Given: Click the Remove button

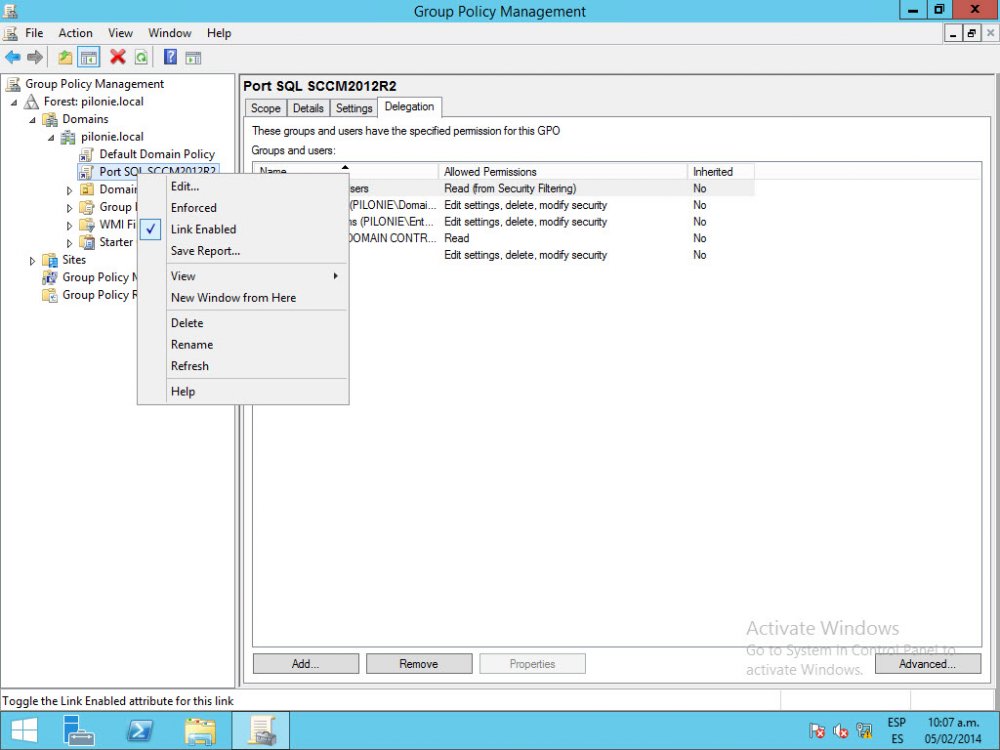Looking at the screenshot, I should (419, 664).
